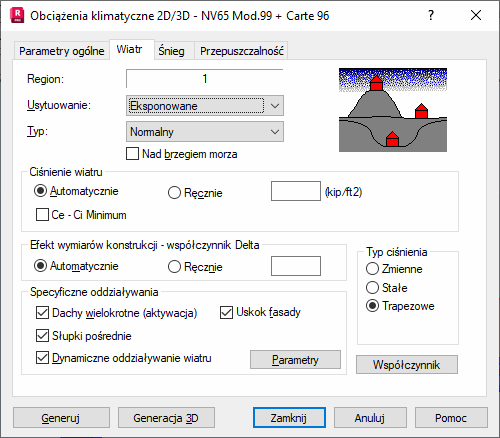Switch to the Śnieg tab
500x438 pixels.
point(171,51)
